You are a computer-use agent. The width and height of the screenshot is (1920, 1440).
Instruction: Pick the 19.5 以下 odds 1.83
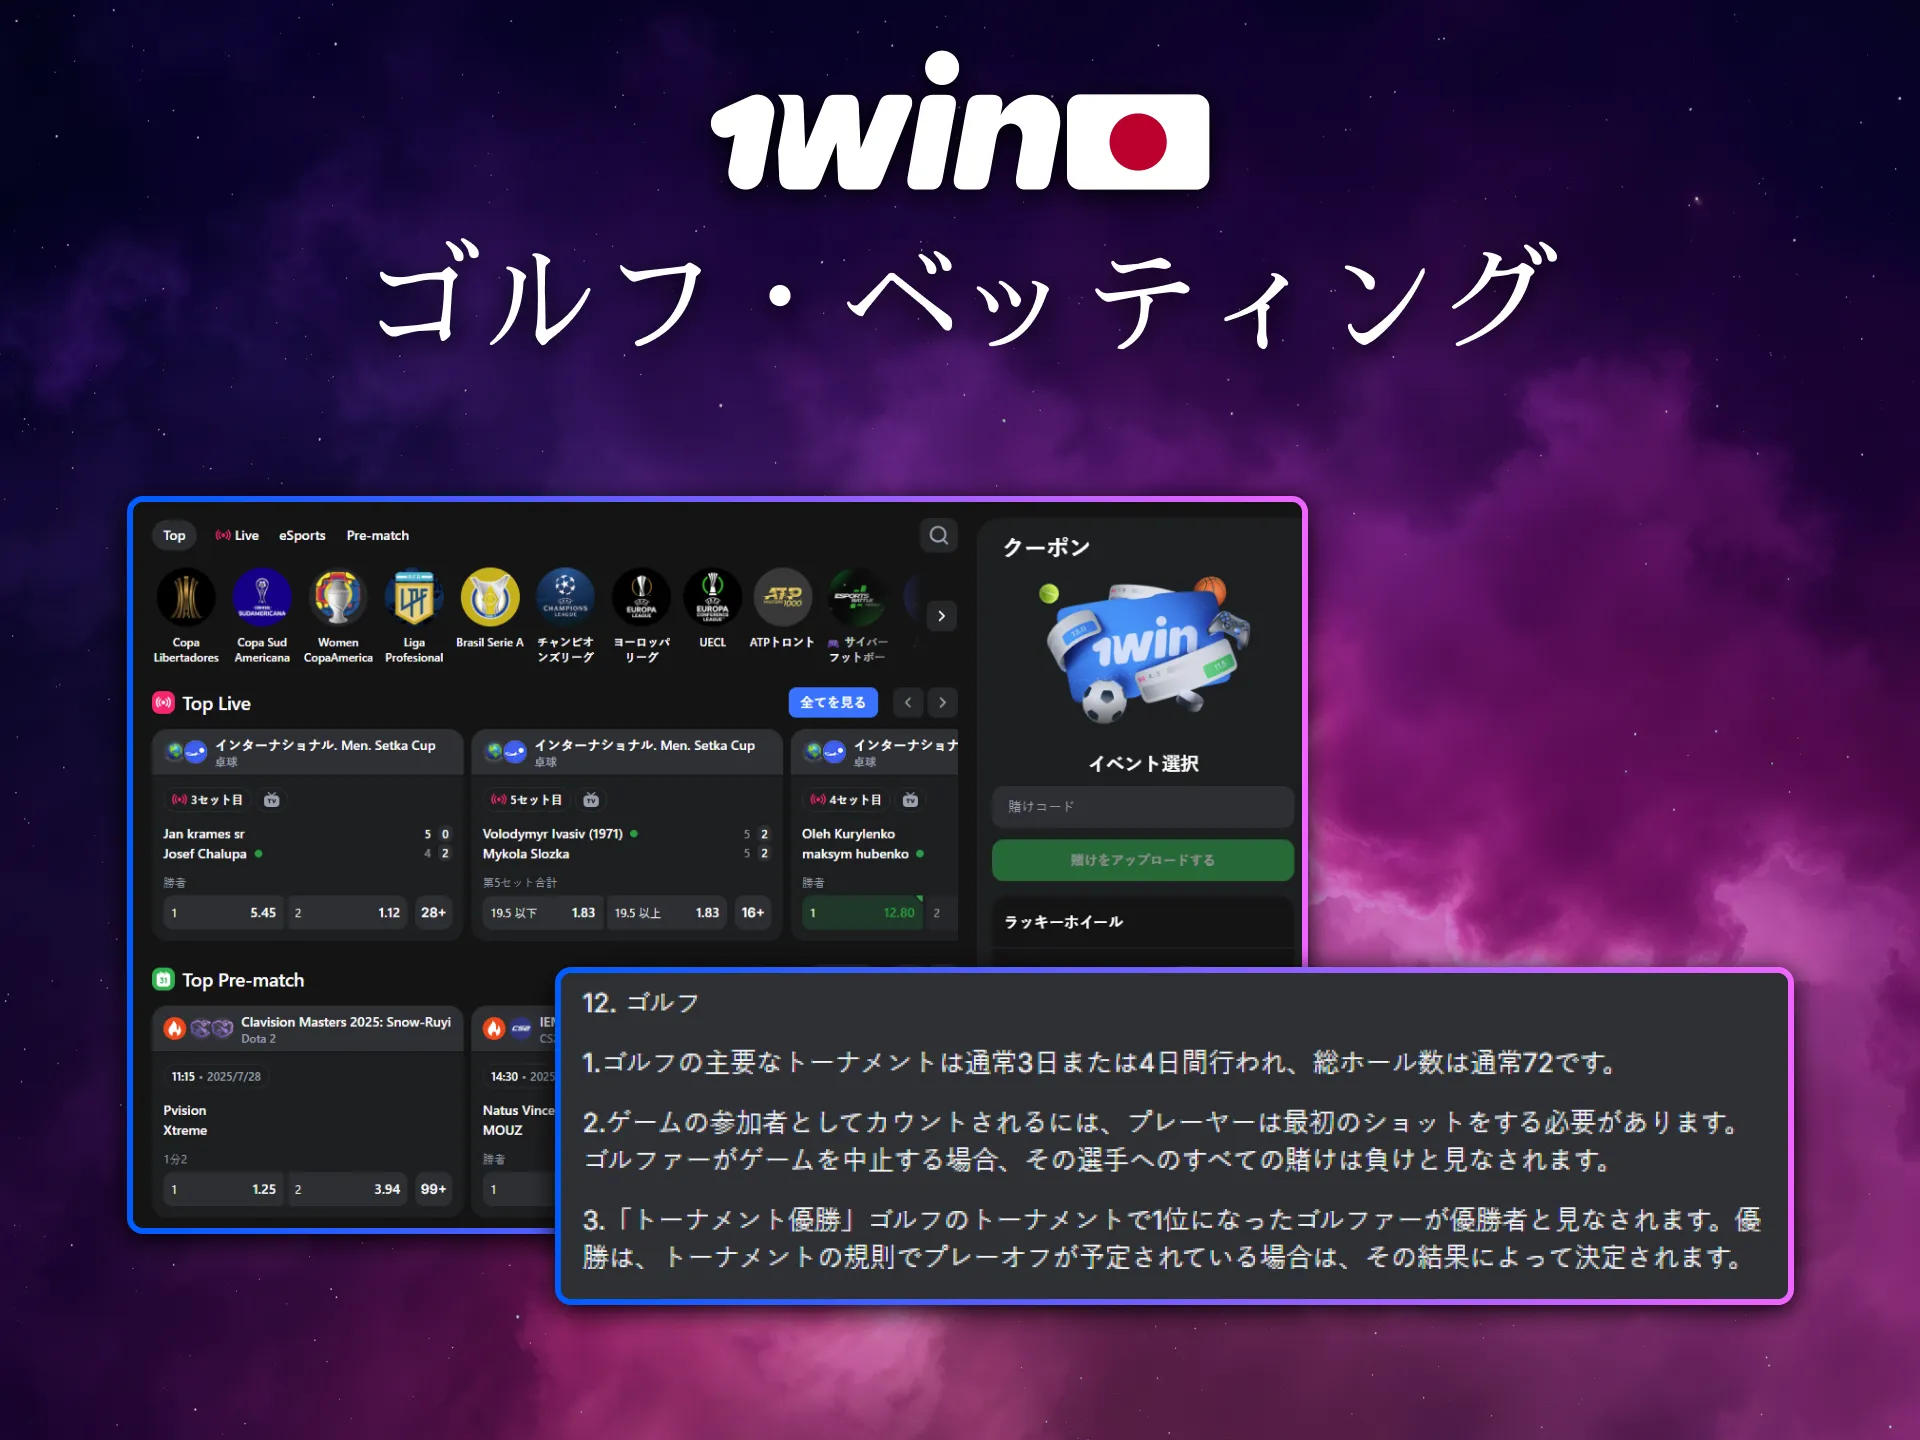point(543,913)
